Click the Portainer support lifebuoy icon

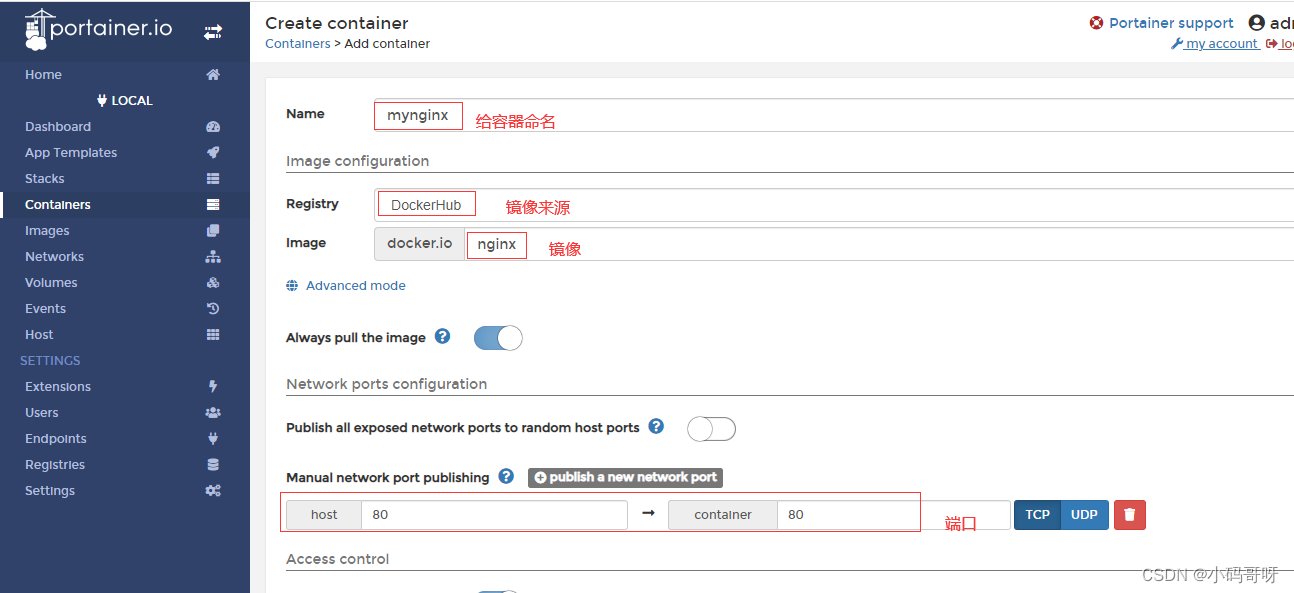(1096, 23)
